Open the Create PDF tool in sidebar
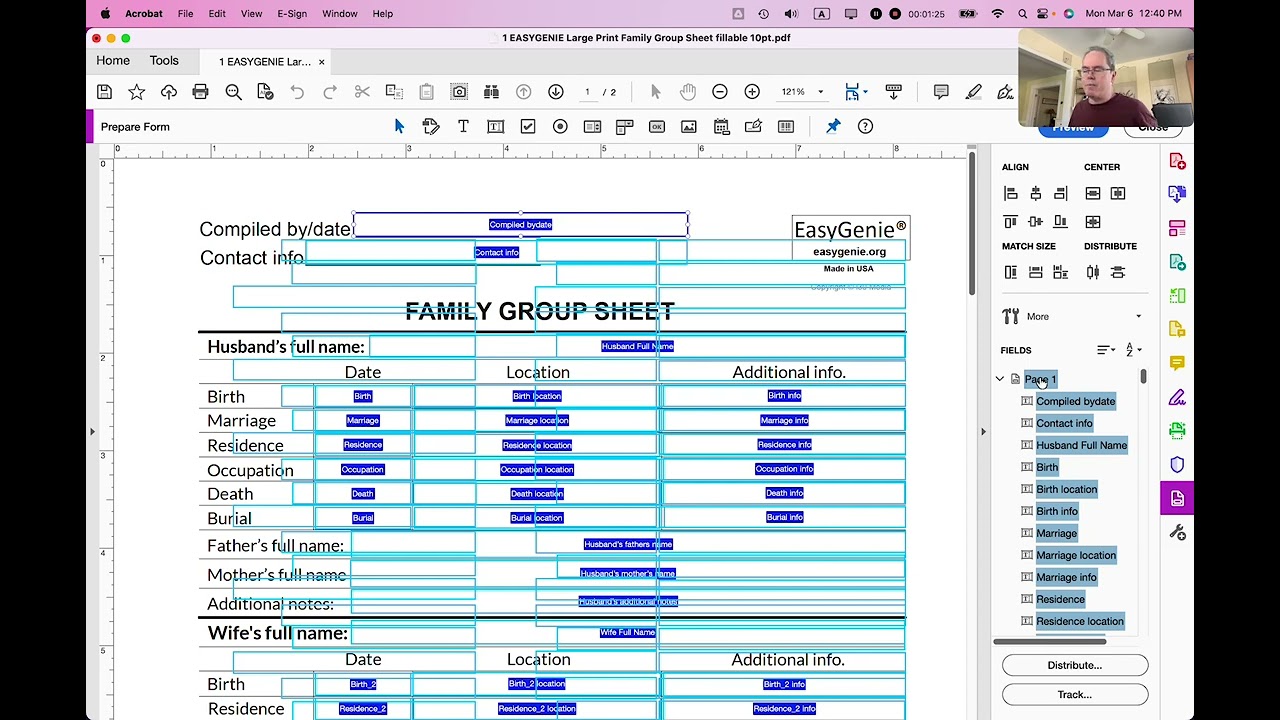This screenshot has height=720, width=1280. pos(1177,162)
